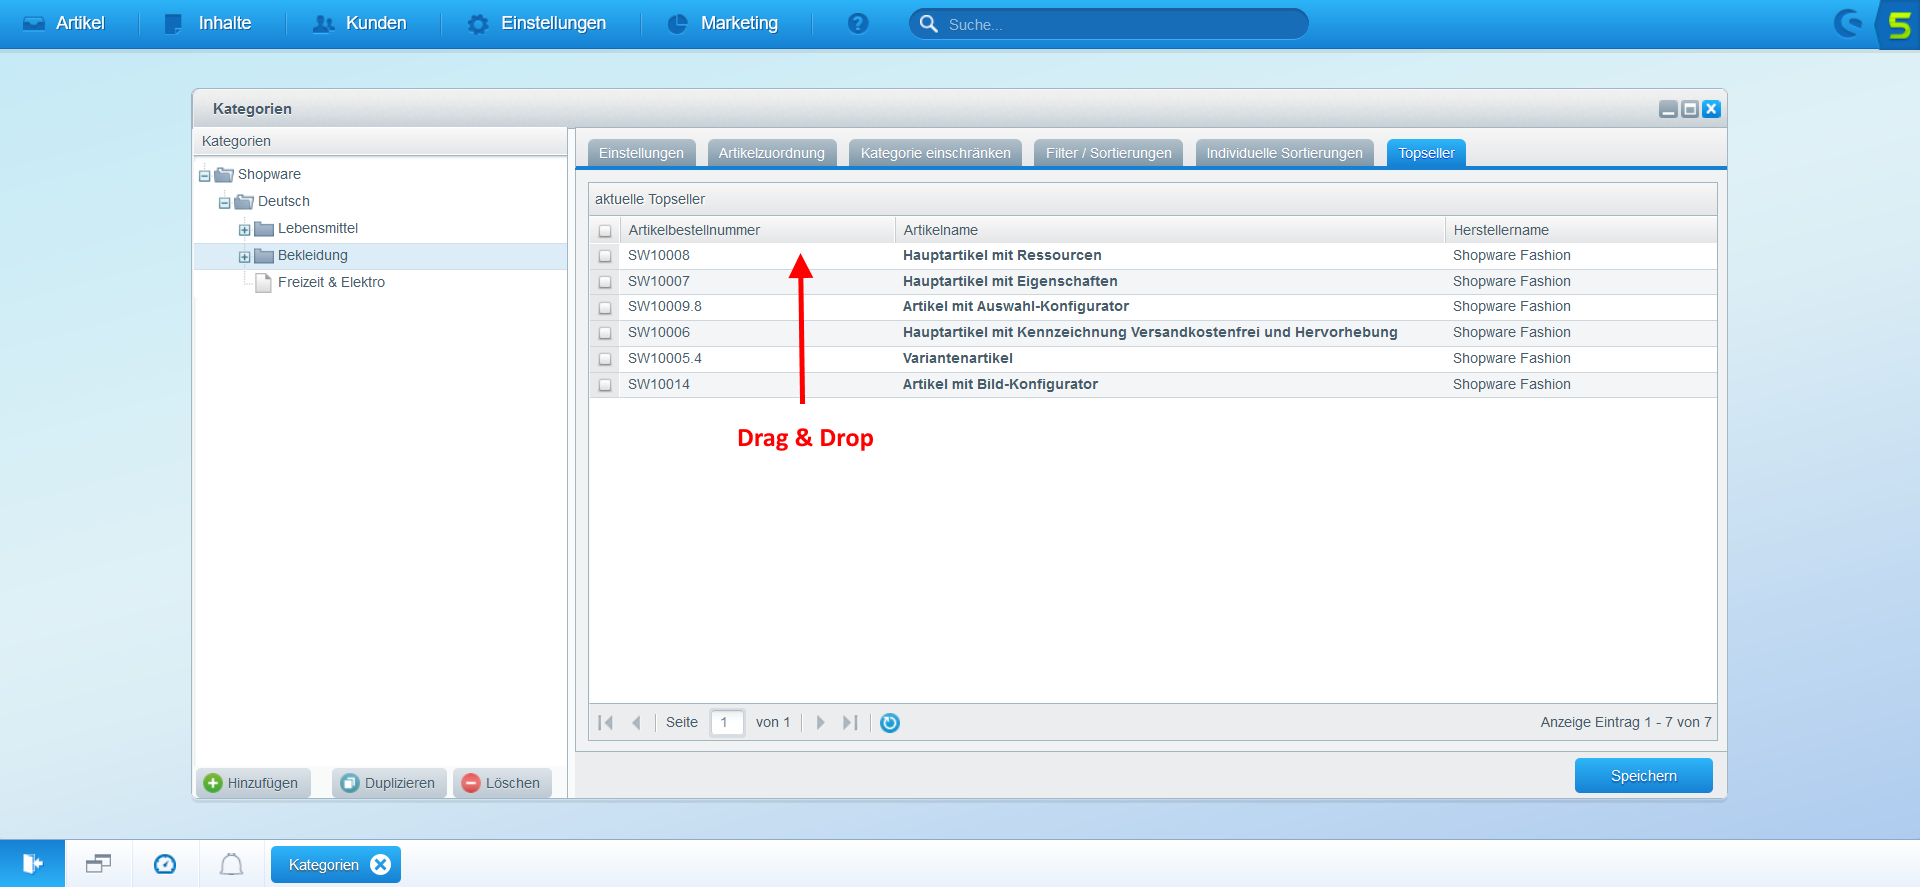Click the logout icon at bottom left

[32, 864]
